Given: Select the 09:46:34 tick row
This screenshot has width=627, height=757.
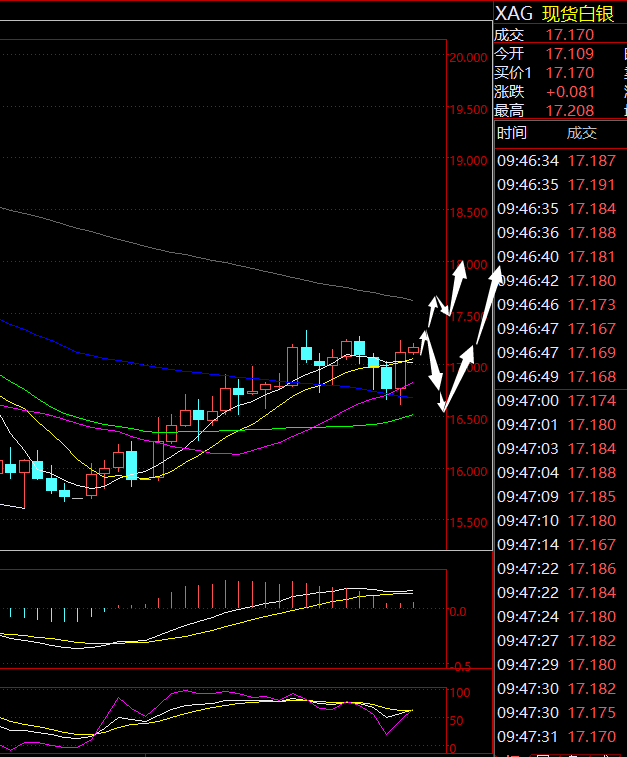Looking at the screenshot, I should tap(557, 161).
